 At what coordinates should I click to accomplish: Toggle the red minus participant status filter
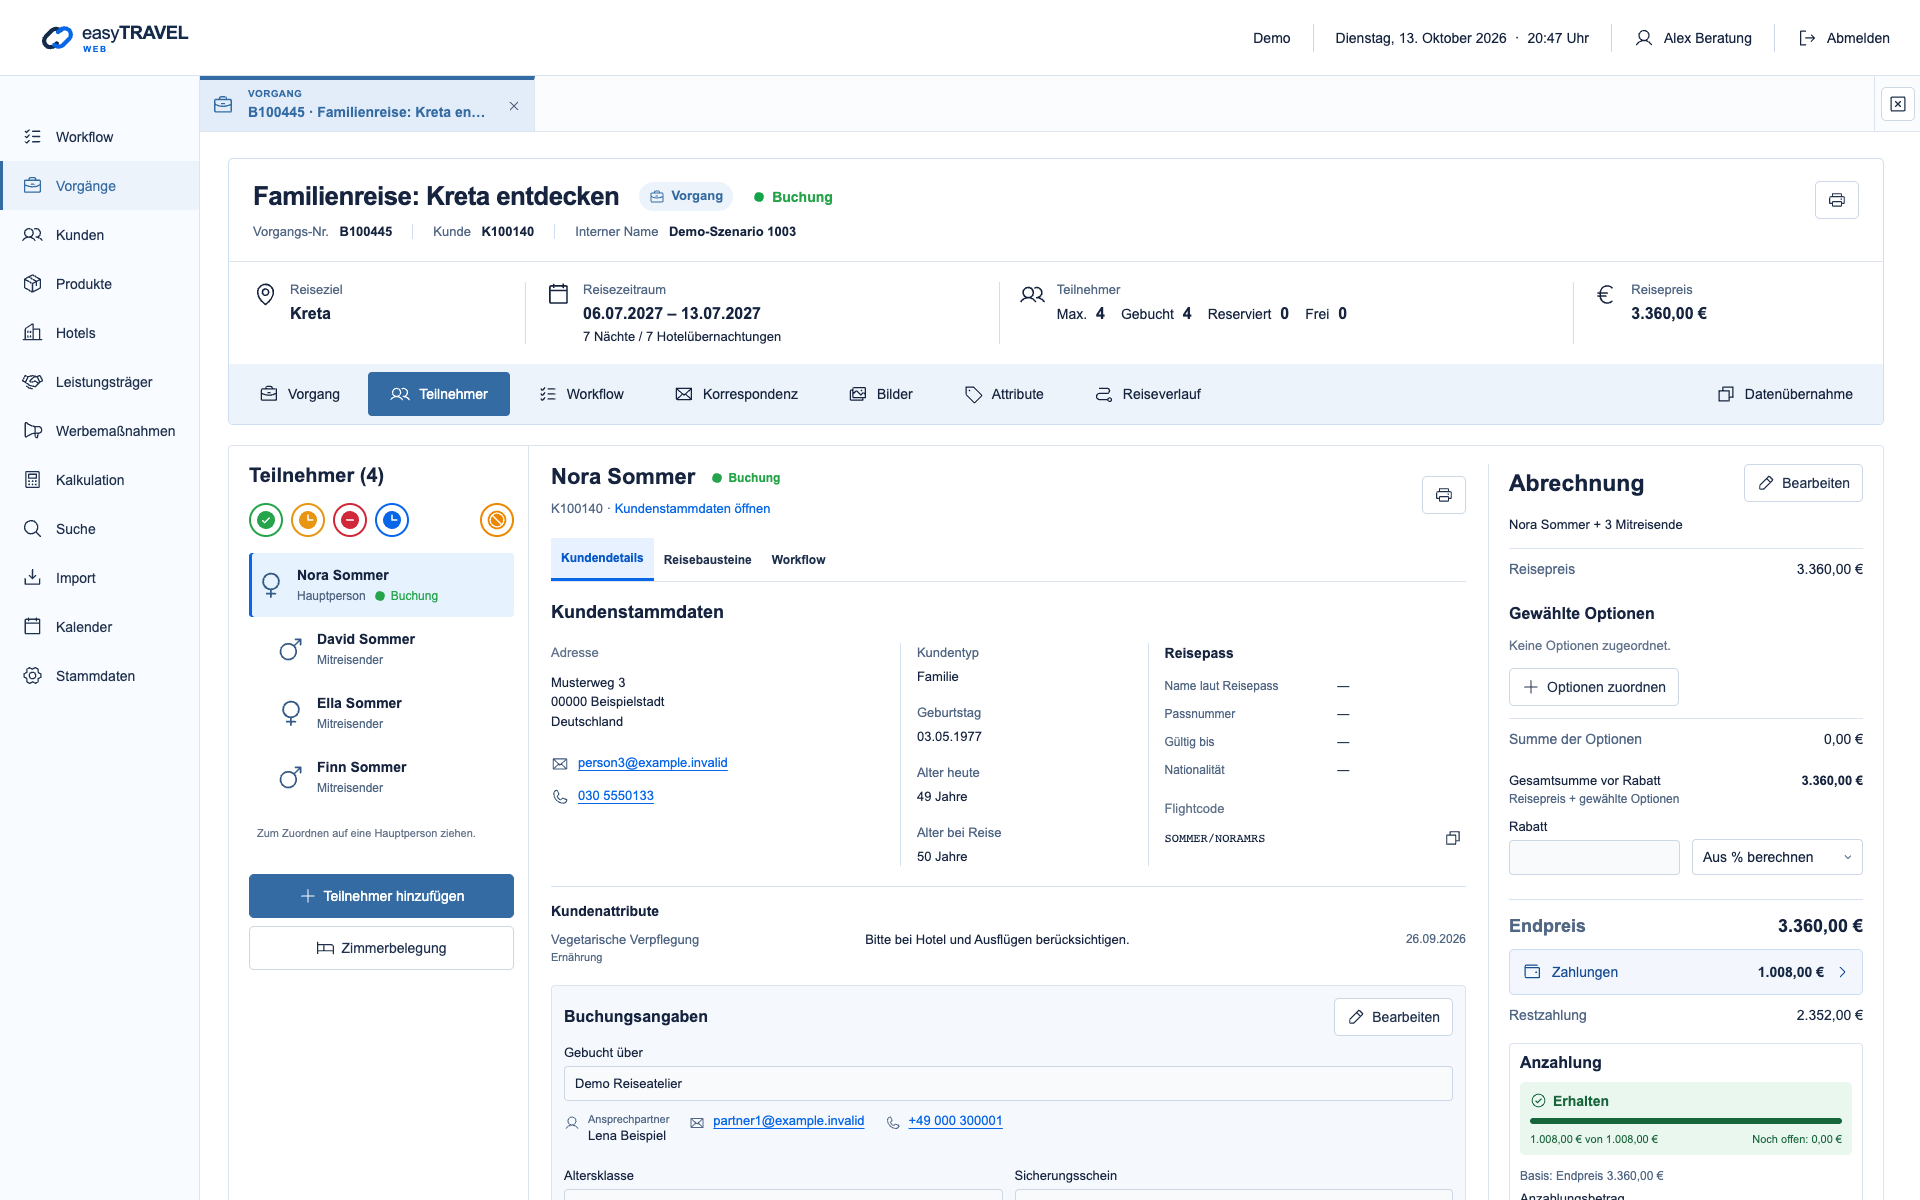click(x=350, y=520)
